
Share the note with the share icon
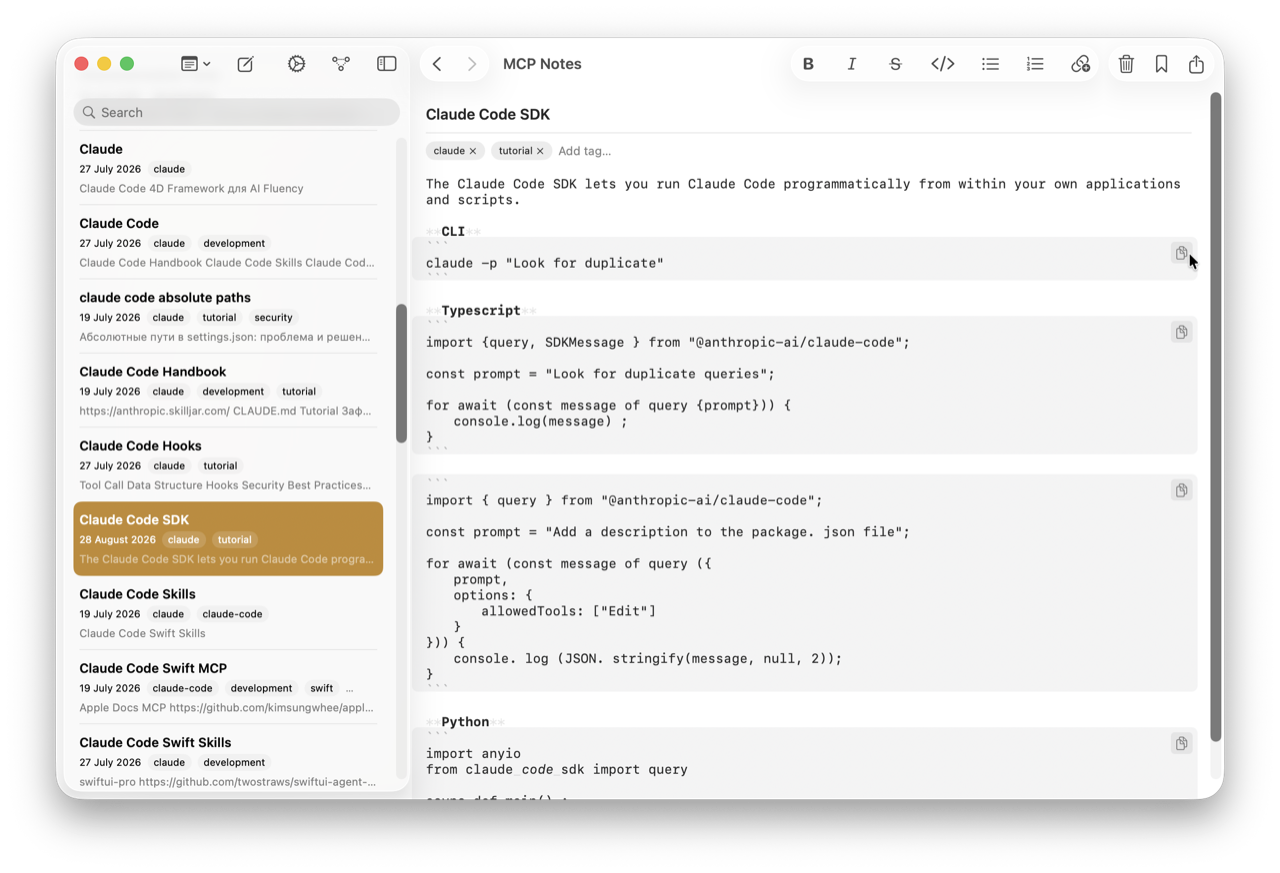click(x=1196, y=64)
